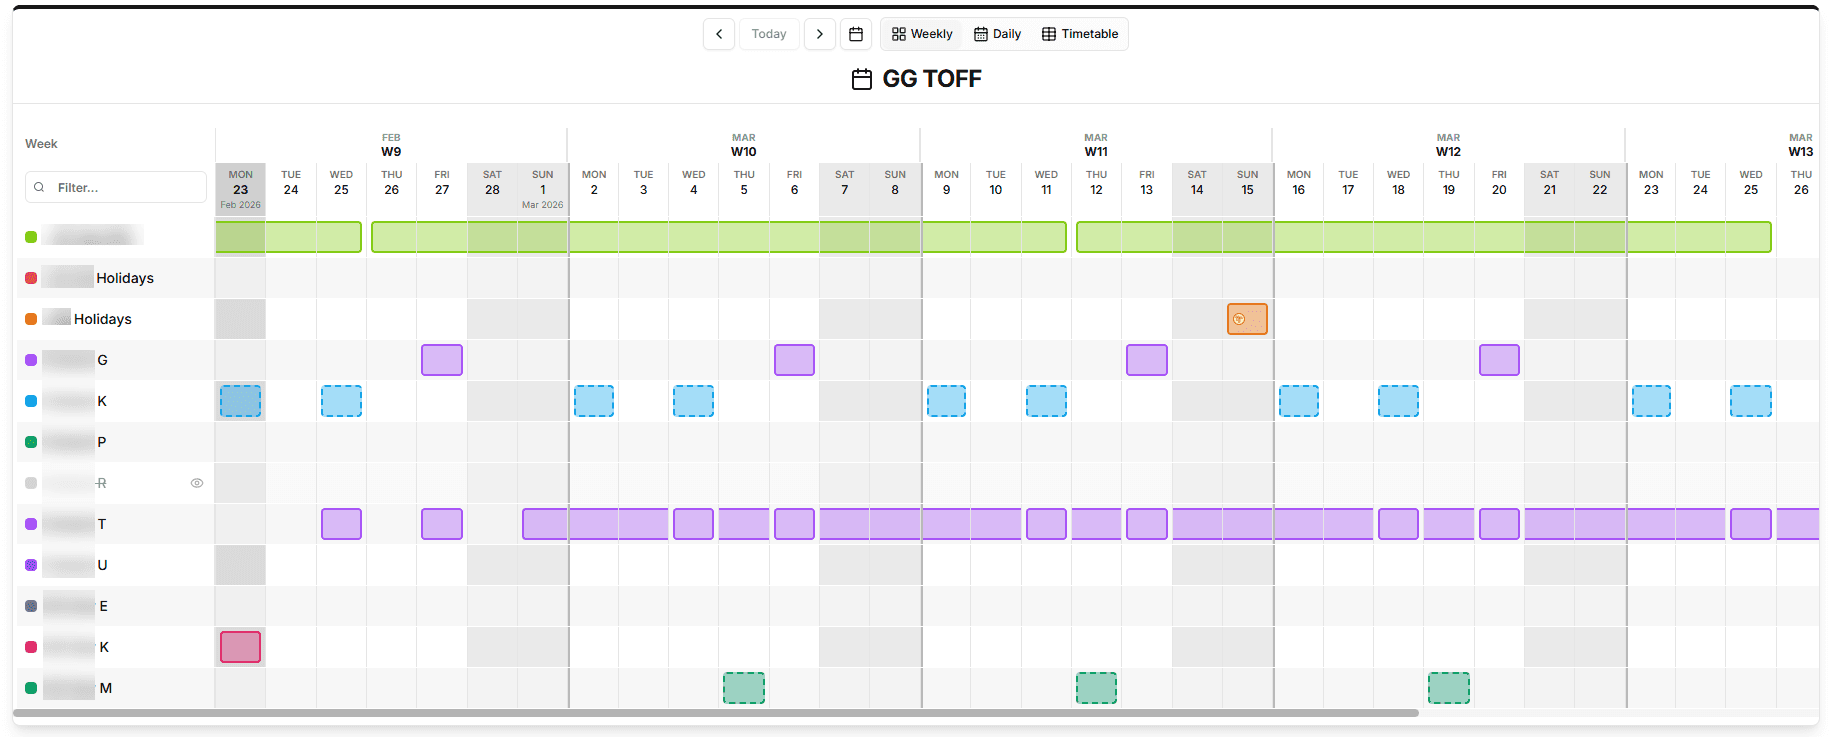Viewport: 1832px width, 737px height.
Task: Select the pink event in K row on Feb 23
Action: (x=240, y=647)
